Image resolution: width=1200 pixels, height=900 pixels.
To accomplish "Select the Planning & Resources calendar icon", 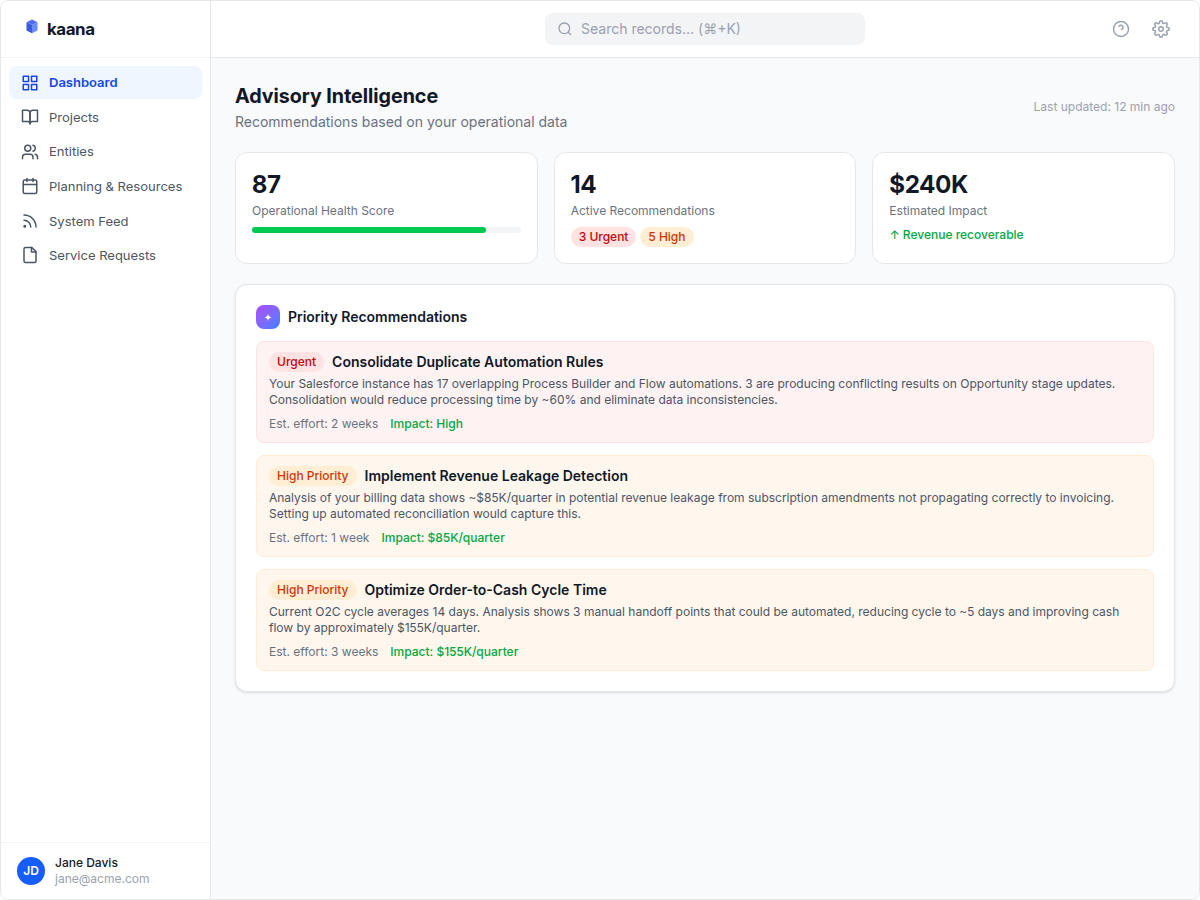I will (x=31, y=186).
